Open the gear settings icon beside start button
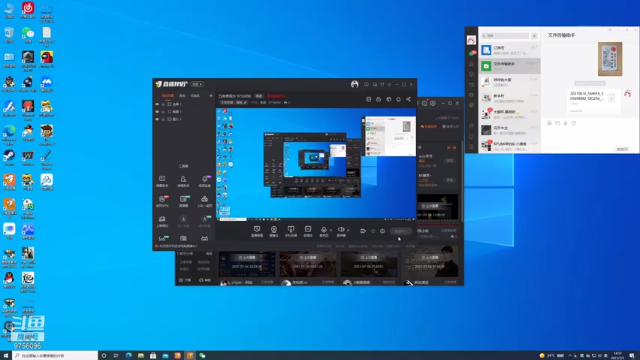The image size is (640, 360). (382, 231)
